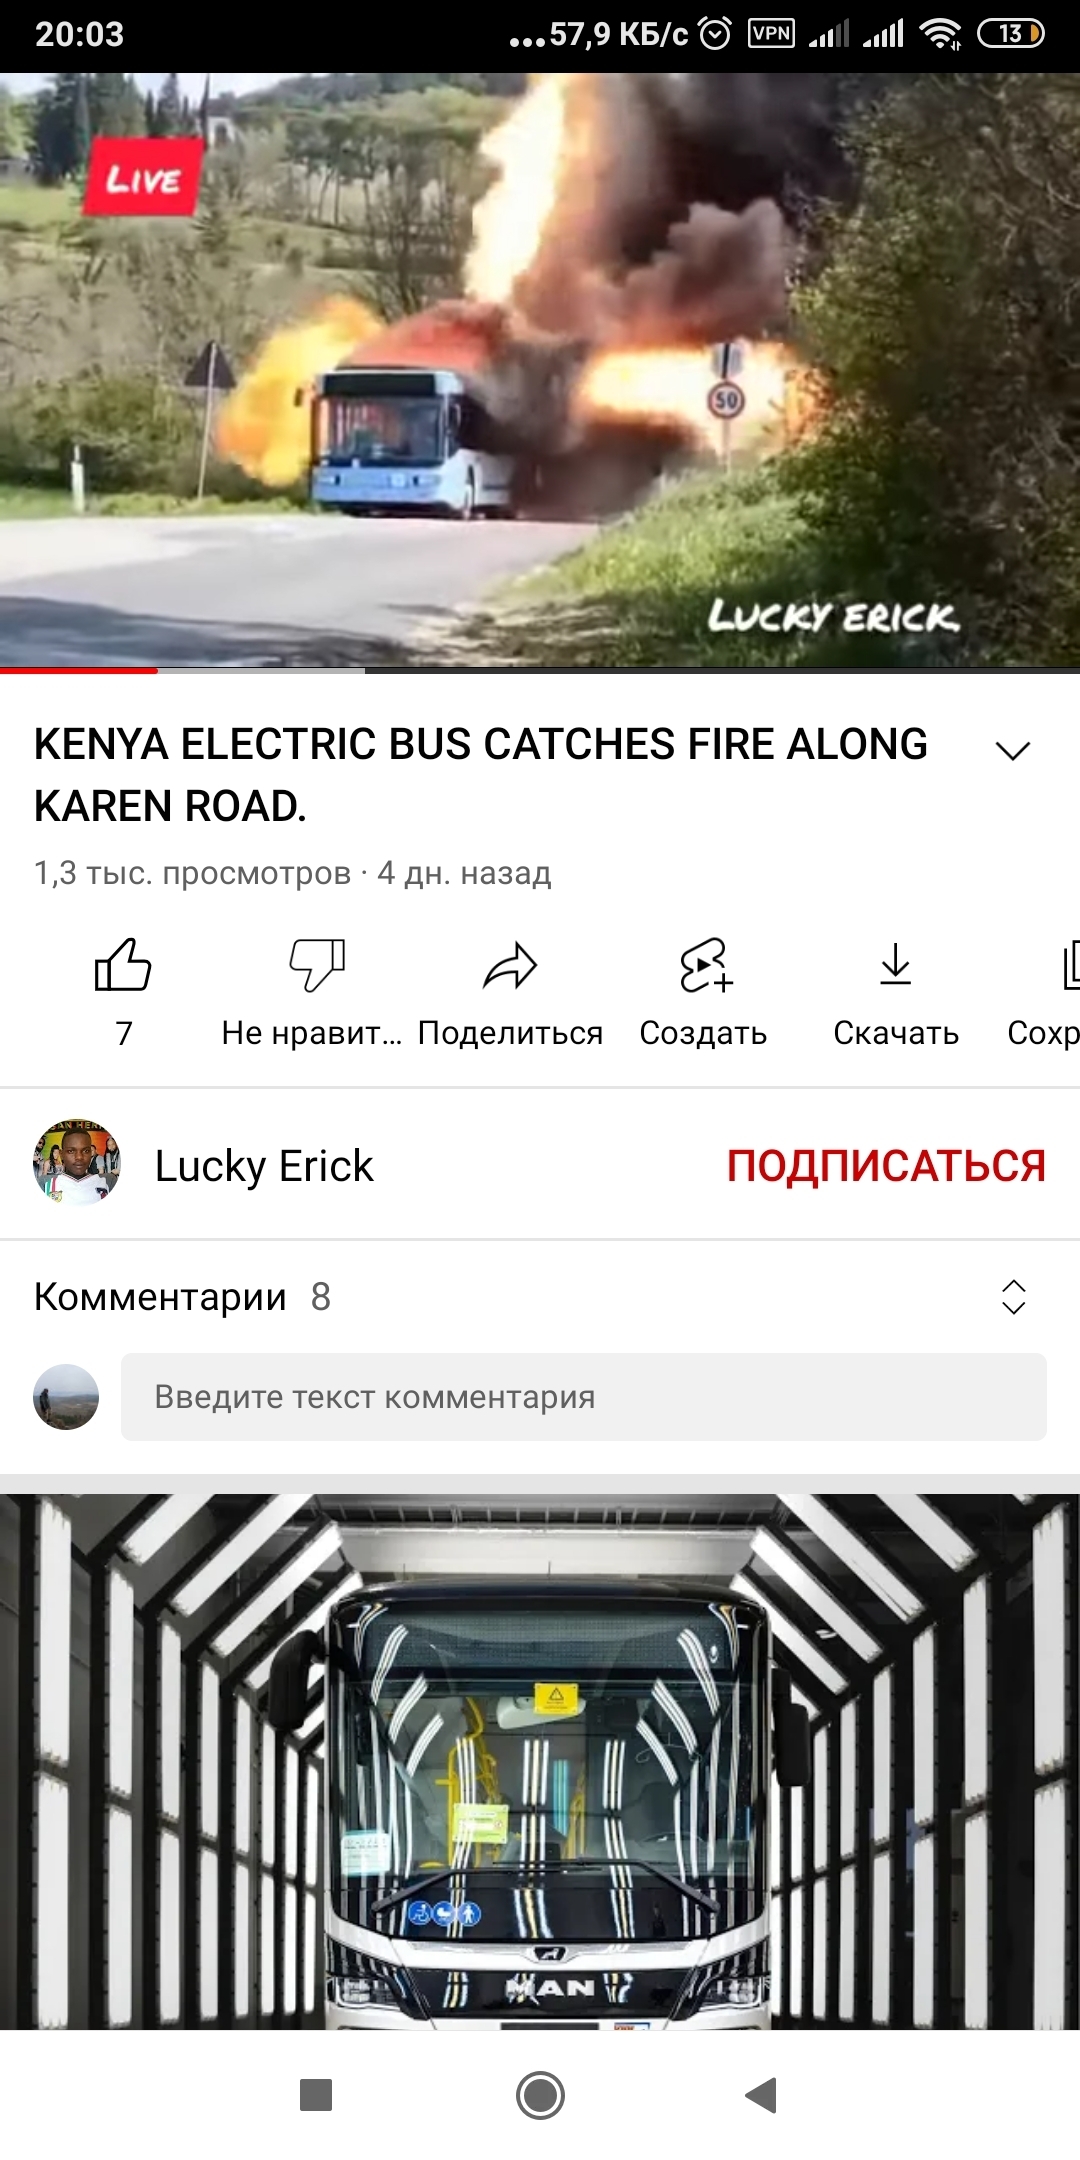Tap the comment field Введите текст комментария

(584, 1397)
